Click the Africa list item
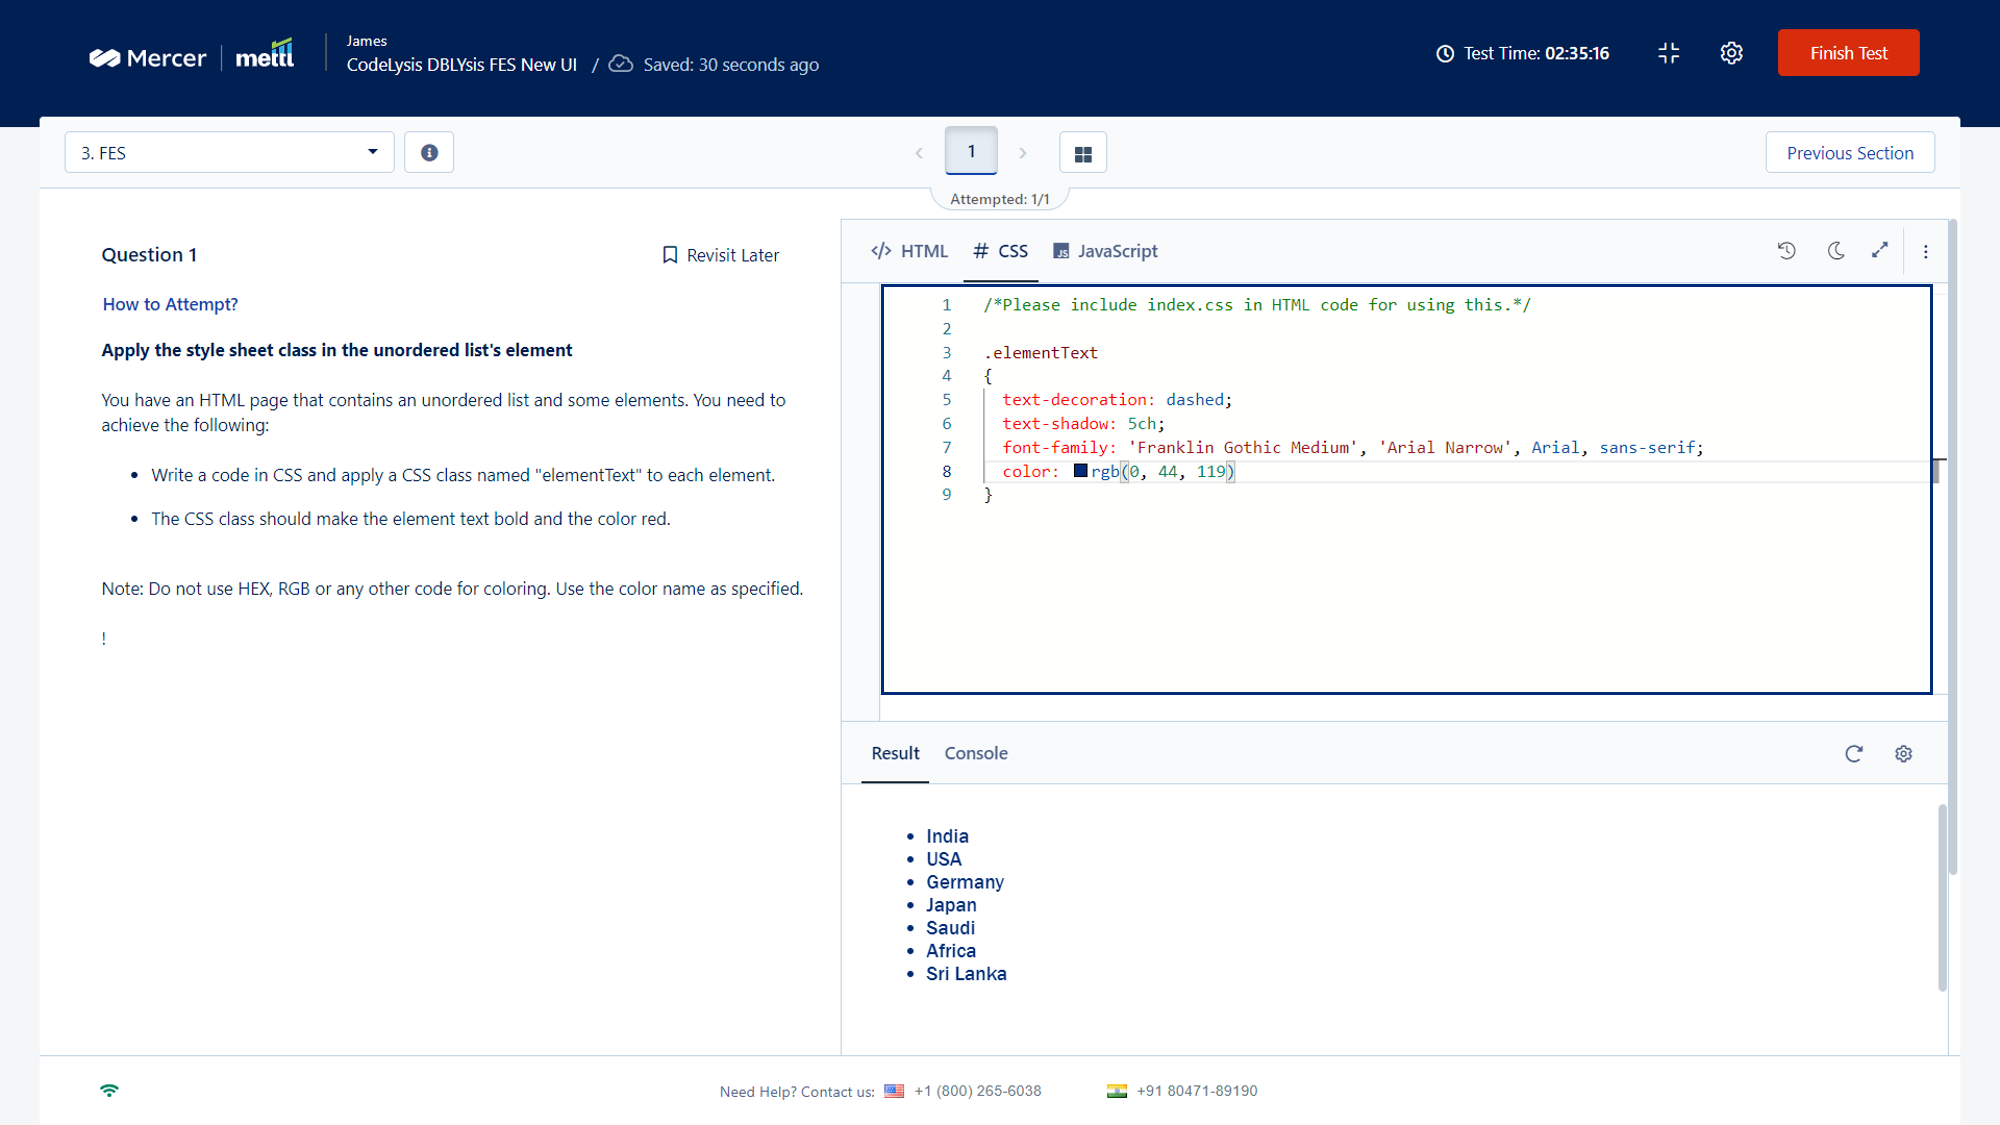 [x=951, y=951]
